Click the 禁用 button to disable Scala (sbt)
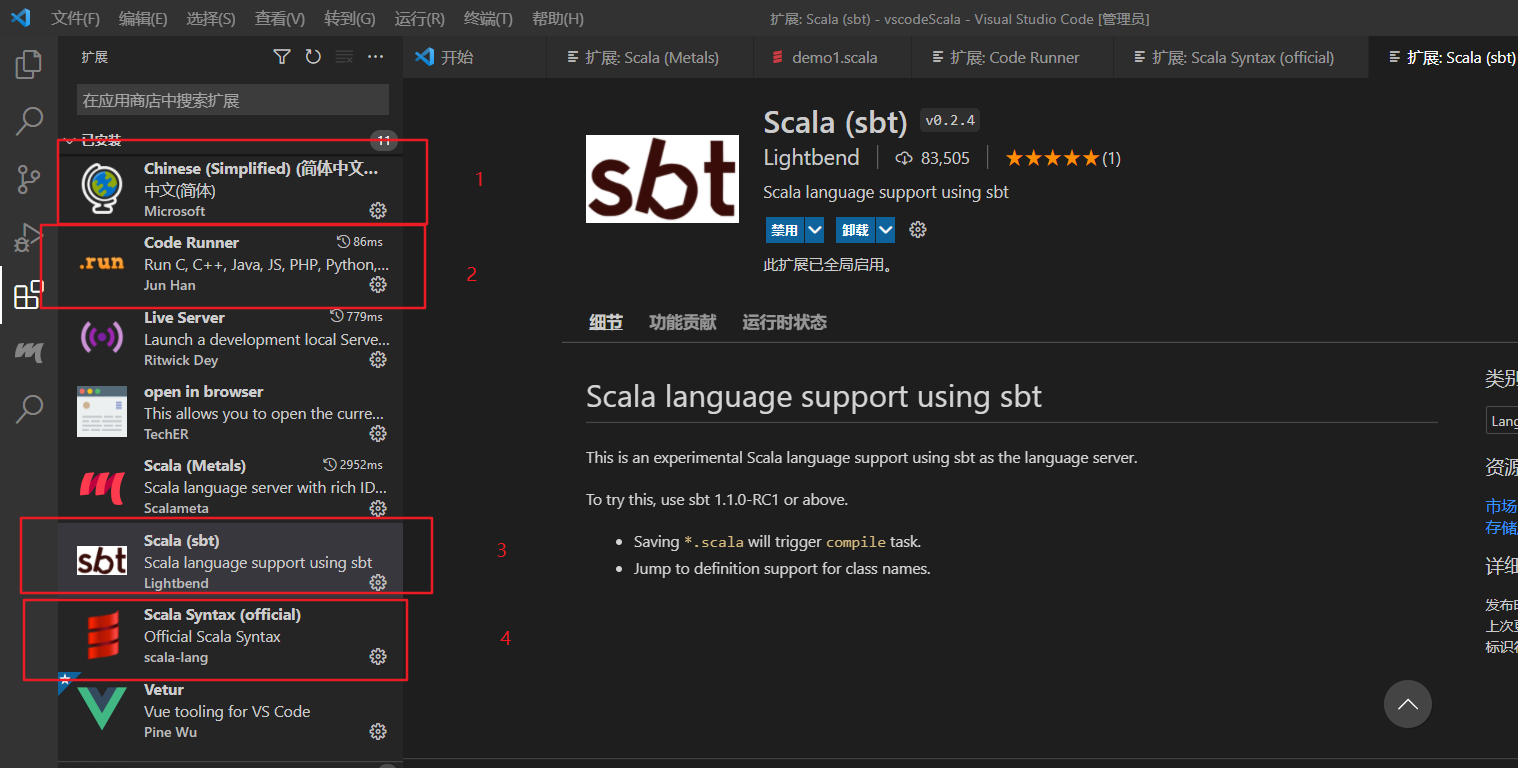Screen dimensions: 1518x768 (784, 229)
